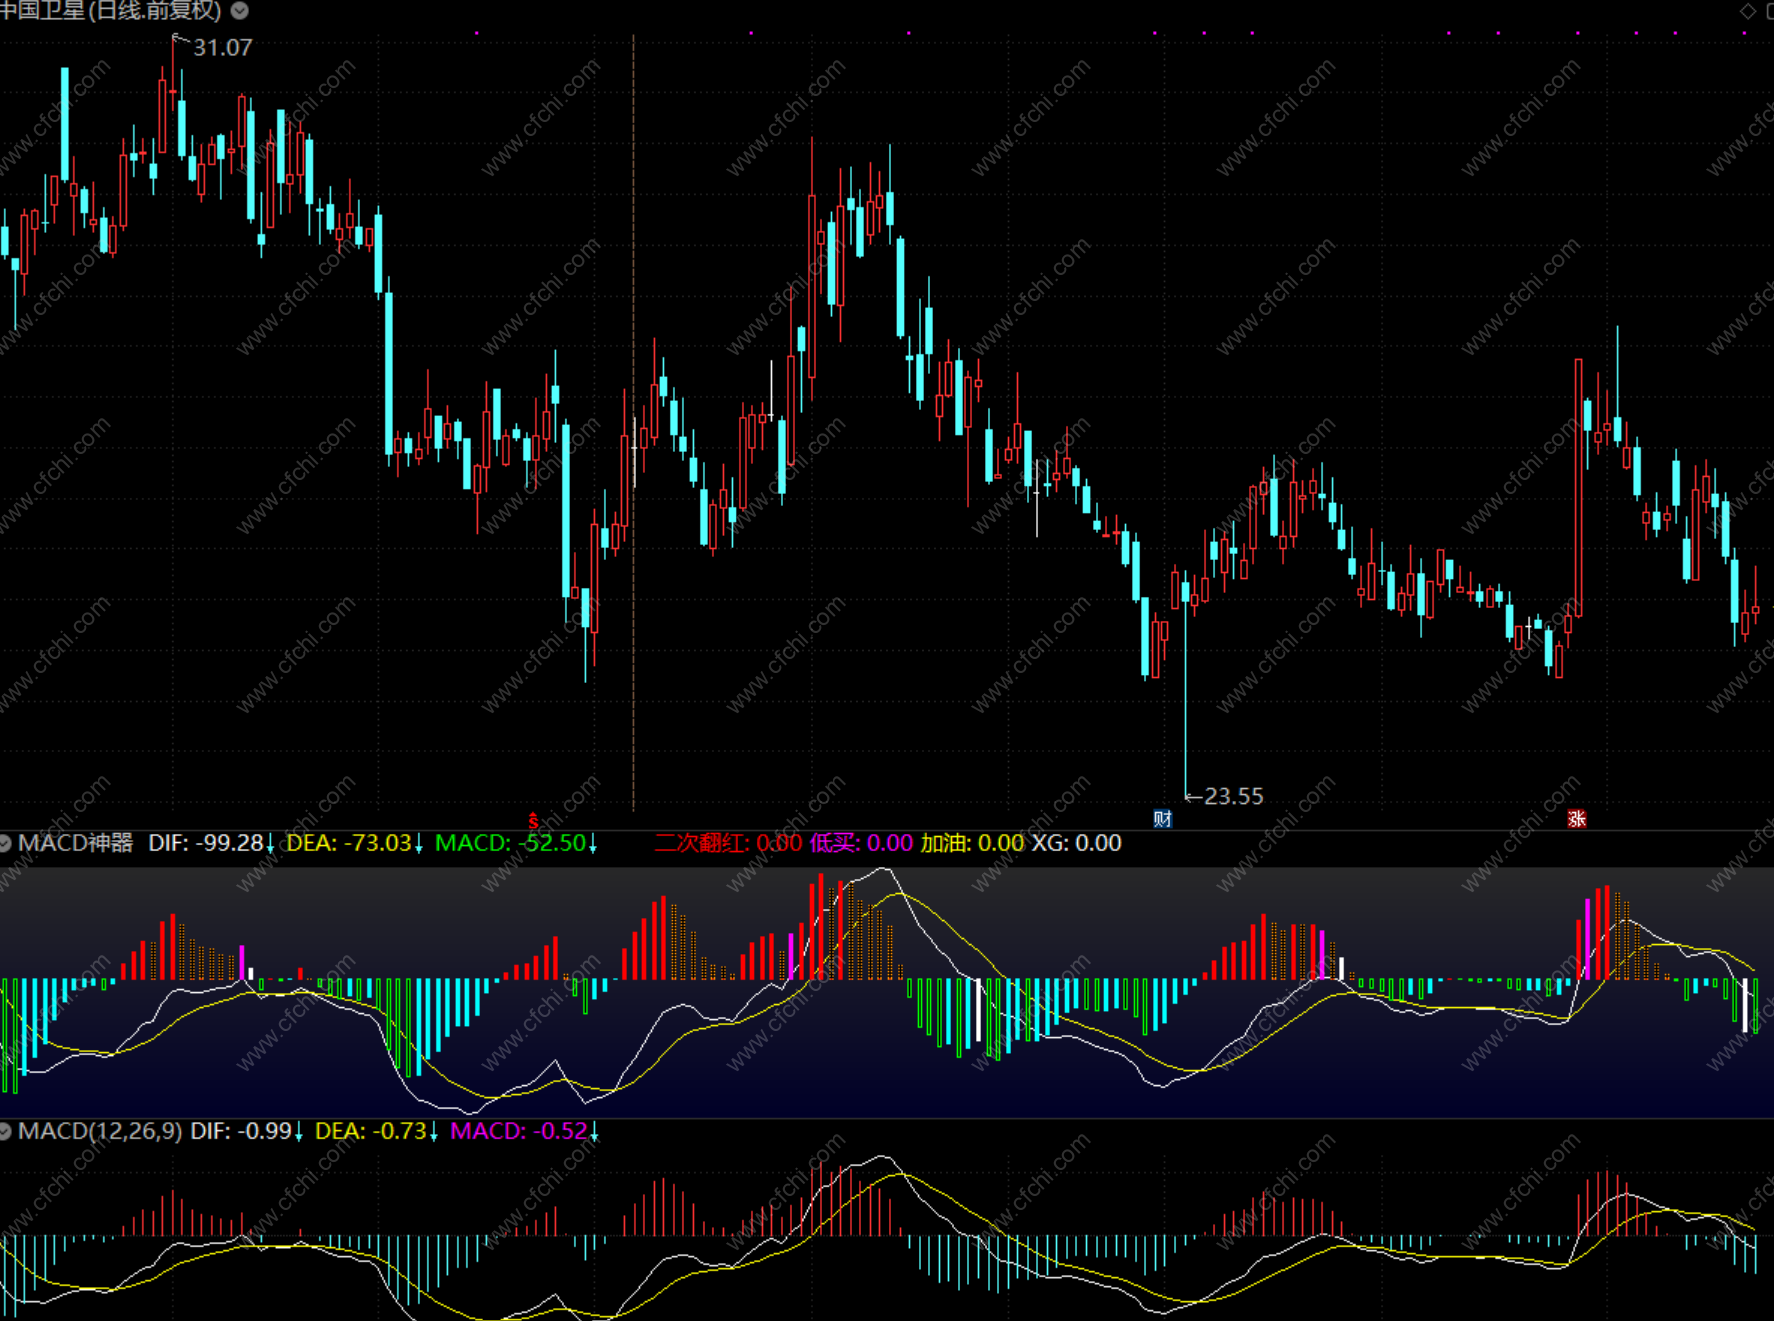
Task: Open dropdown beside 中国卫星 chart title
Action: coord(240,11)
